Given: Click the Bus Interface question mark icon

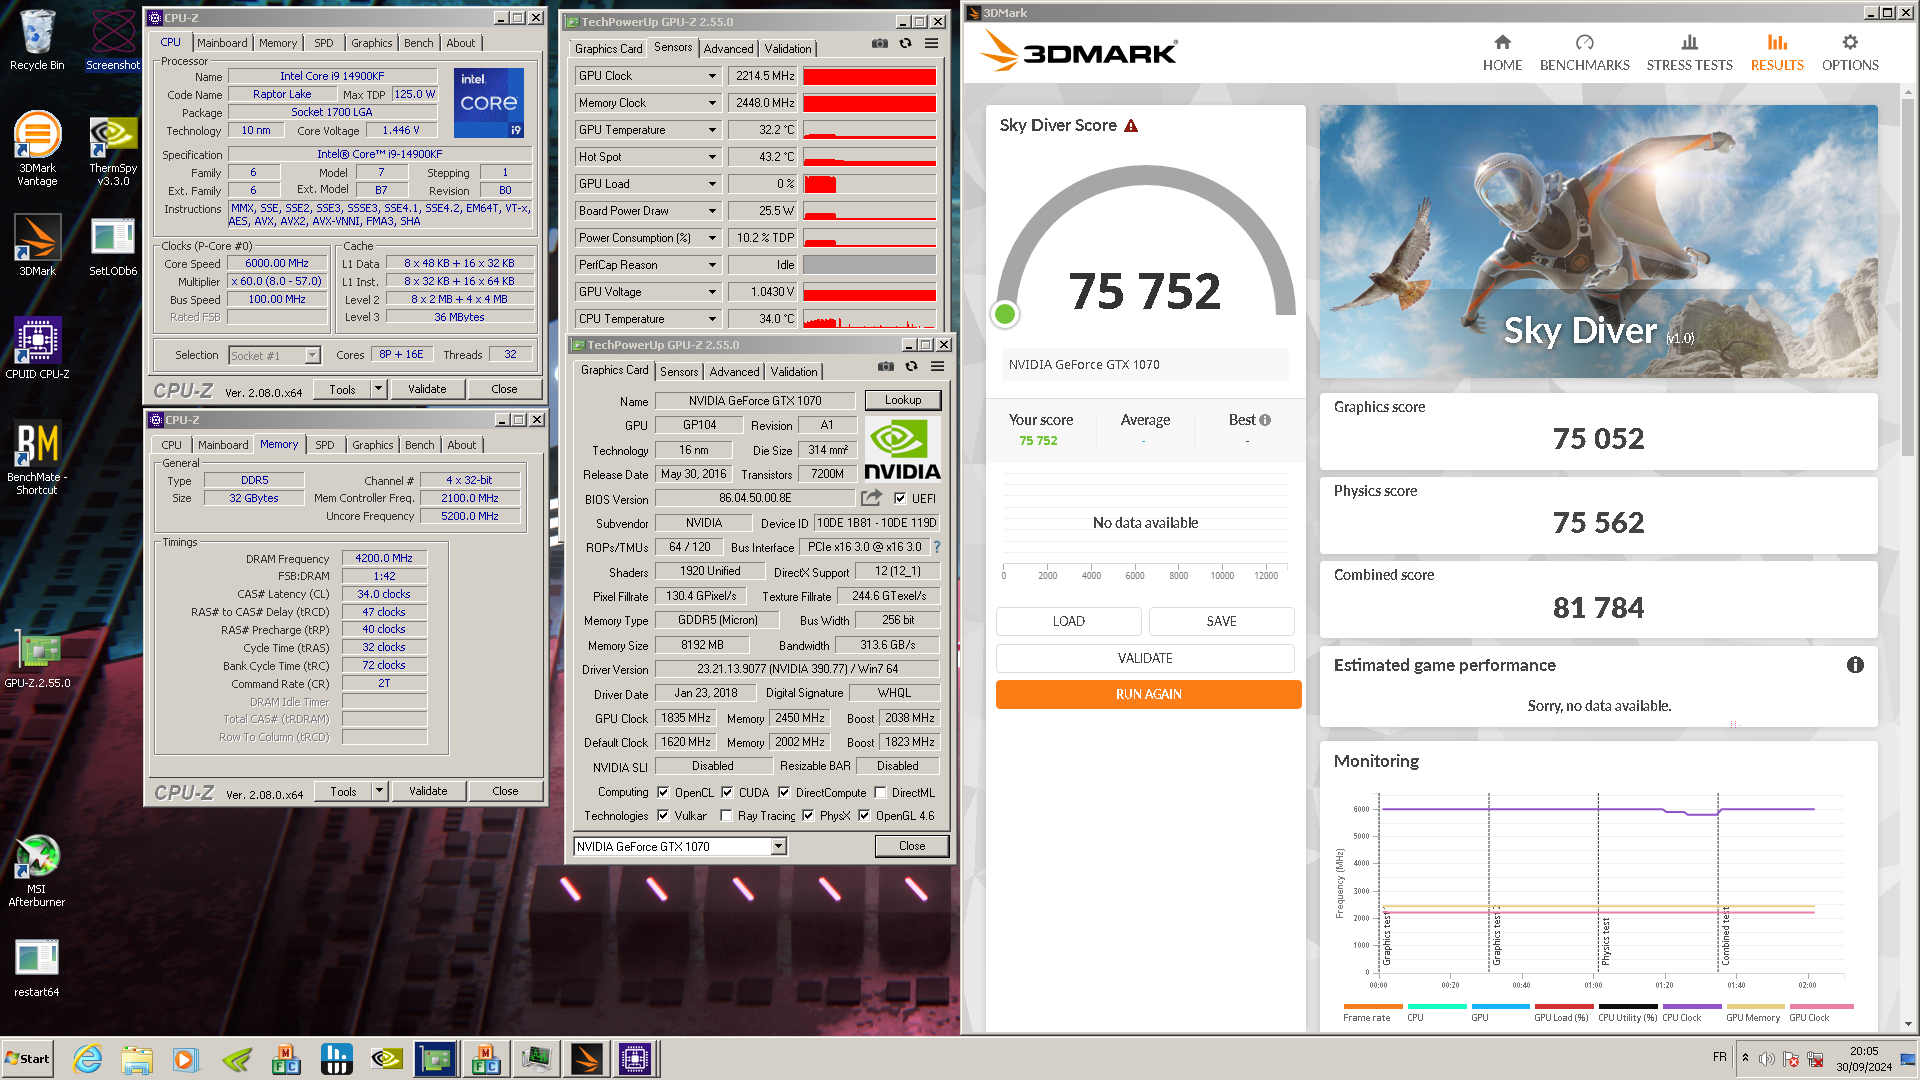Looking at the screenshot, I should [x=937, y=547].
